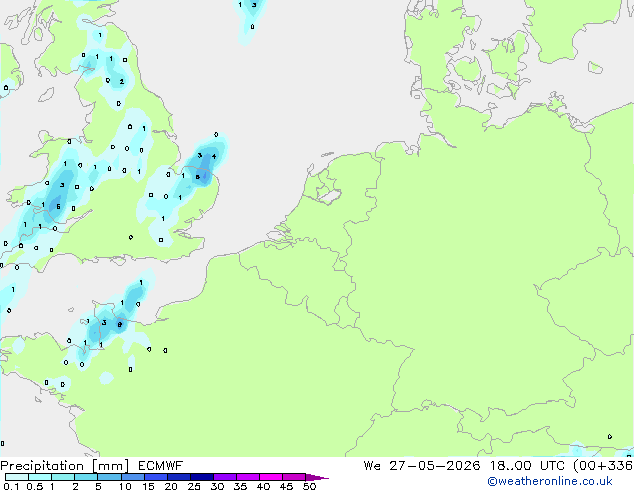Select the 35–40 mm legend color swatch

click(248, 477)
